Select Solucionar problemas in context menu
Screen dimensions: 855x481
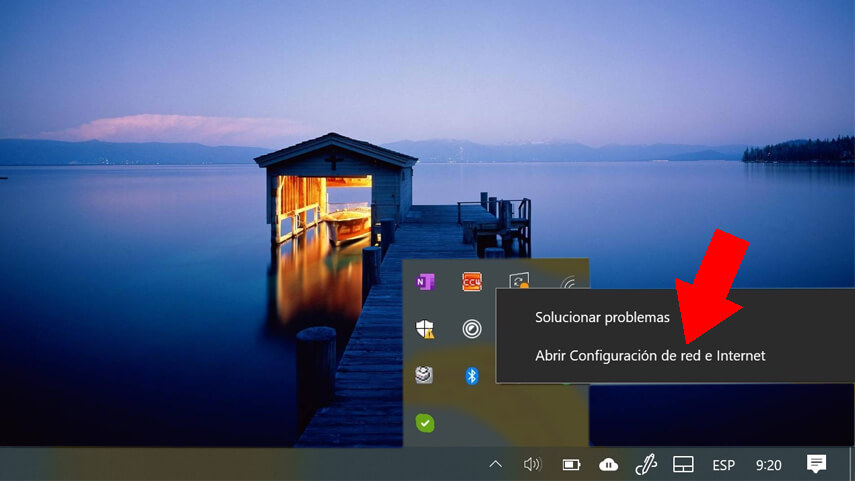(602, 317)
